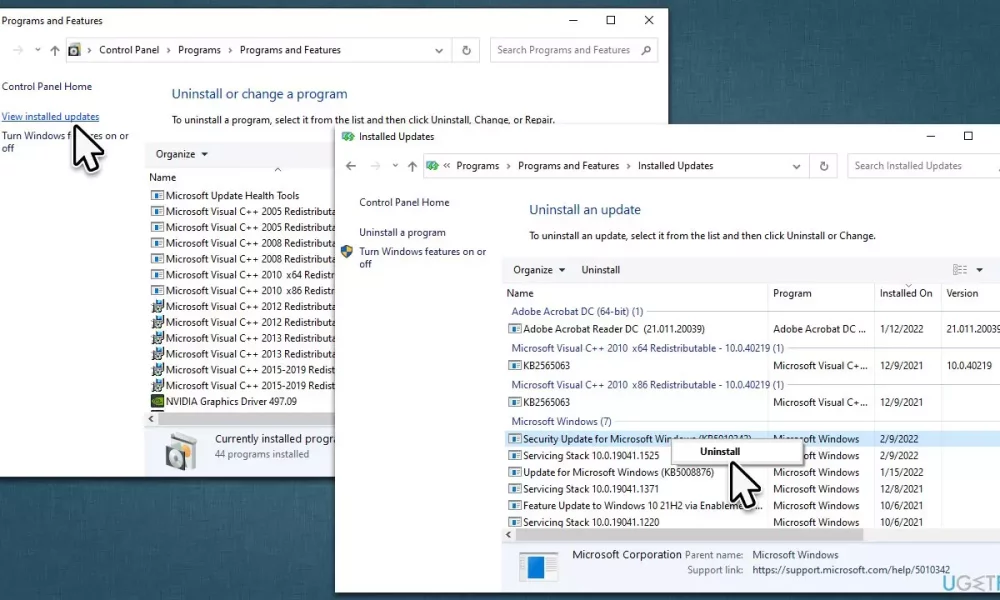Viewport: 1000px width, 600px height.
Task: Click the icon beside Security Update for Microsoft Windows
Action: point(514,439)
